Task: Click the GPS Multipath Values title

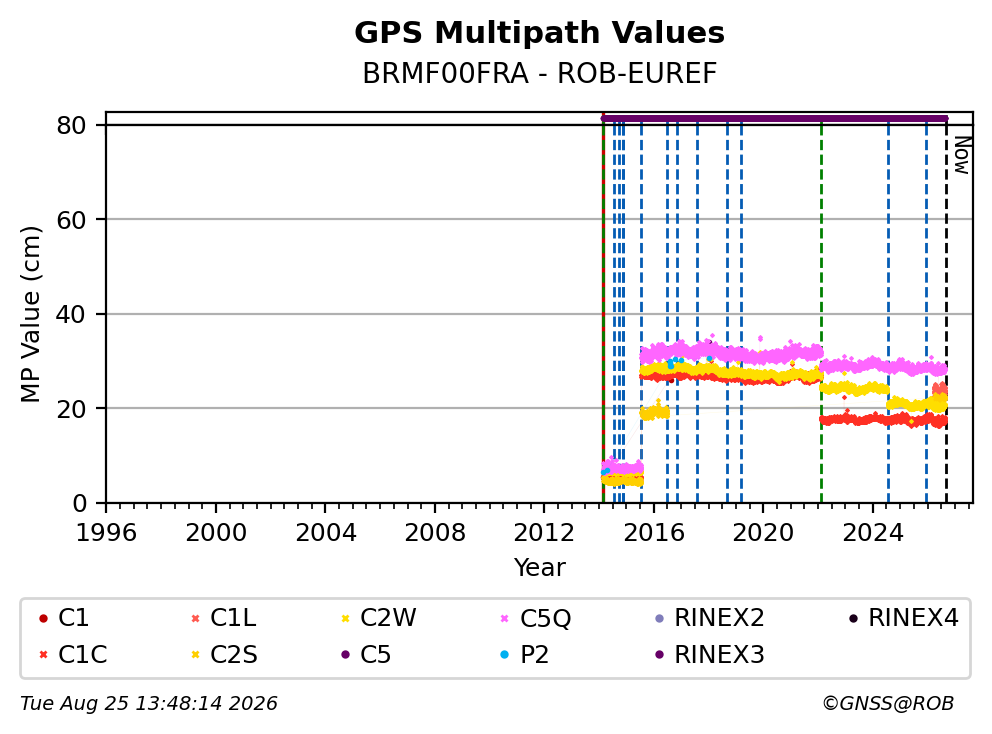Action: tap(539, 32)
